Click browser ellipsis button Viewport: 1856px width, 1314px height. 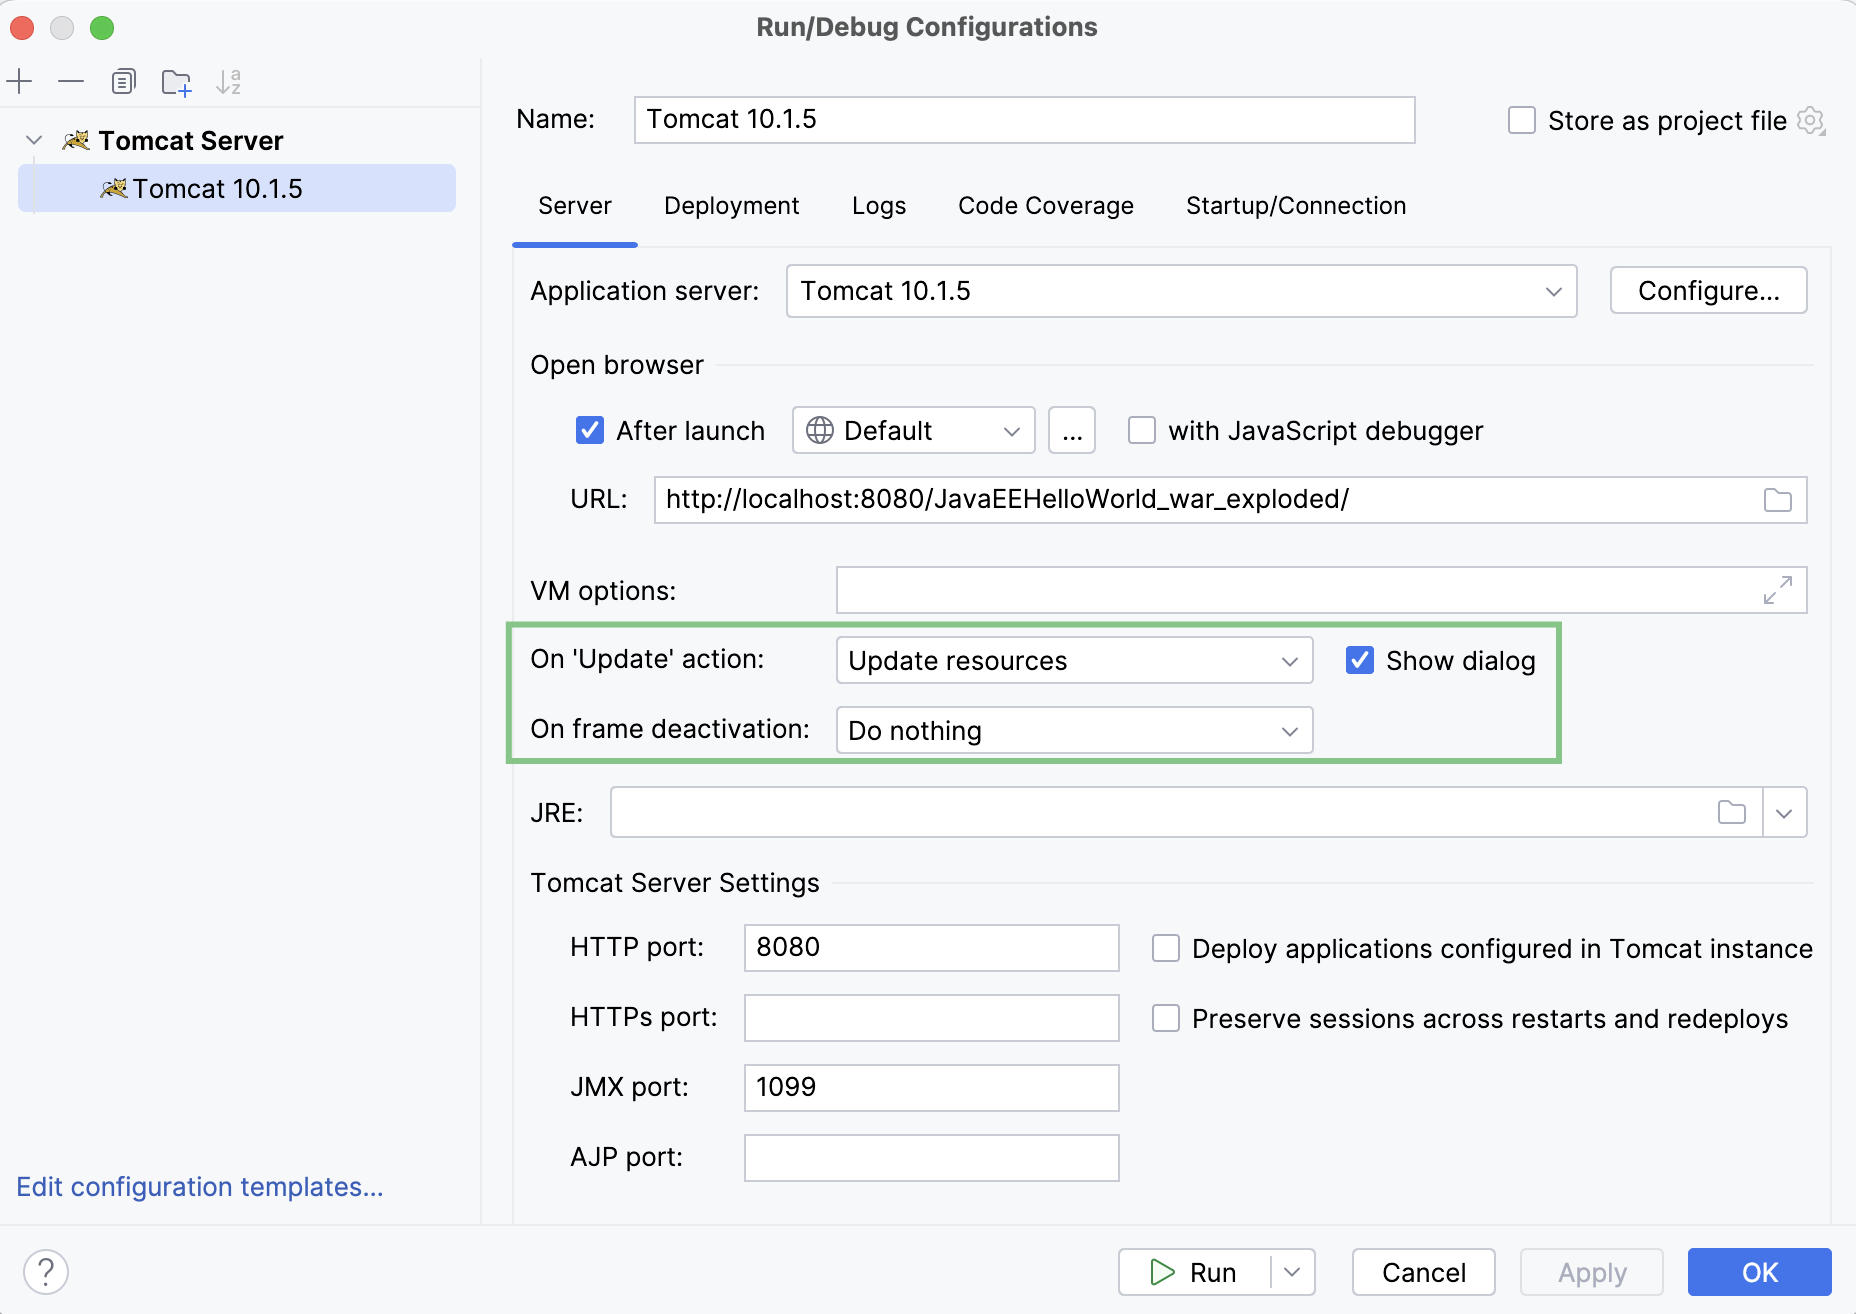(1072, 430)
